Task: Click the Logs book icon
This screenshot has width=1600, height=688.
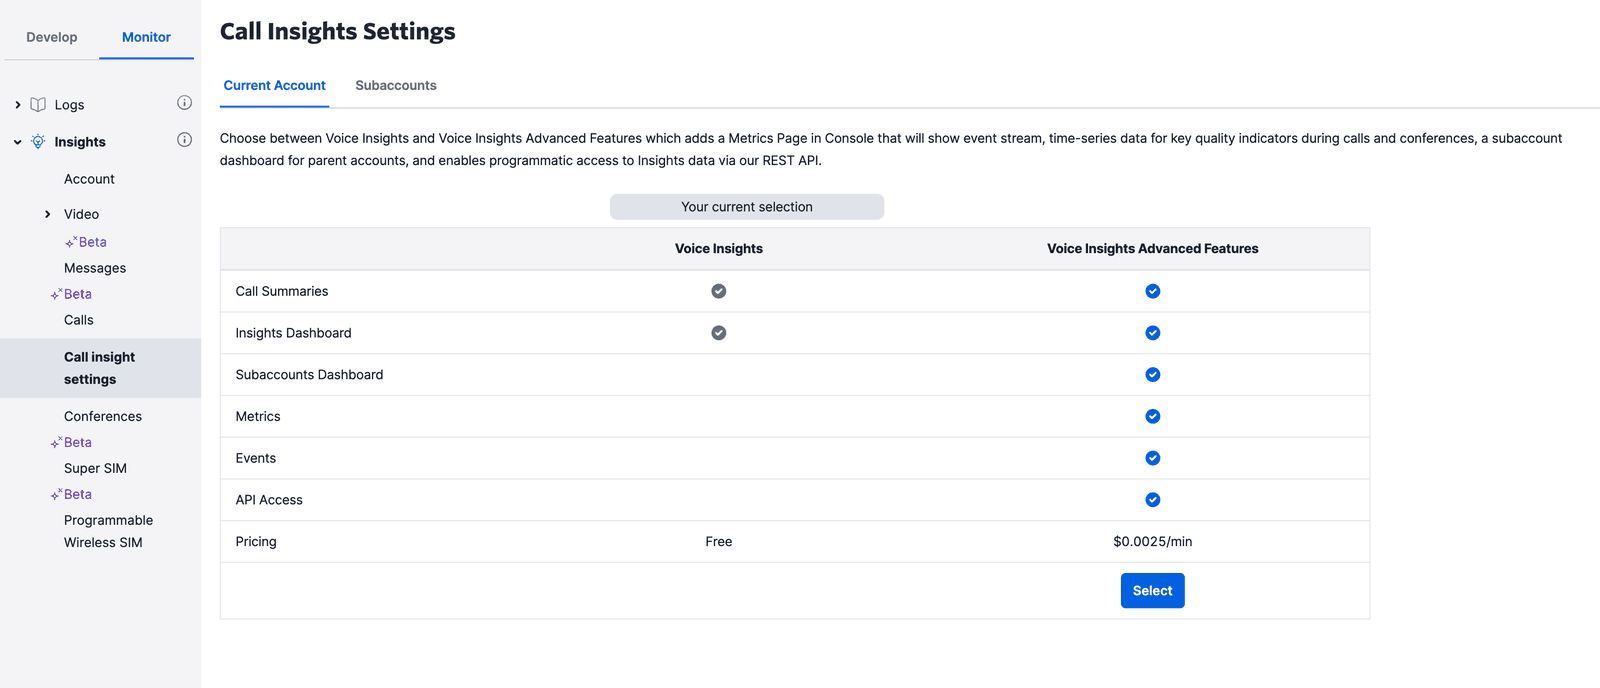Action: click(x=38, y=105)
